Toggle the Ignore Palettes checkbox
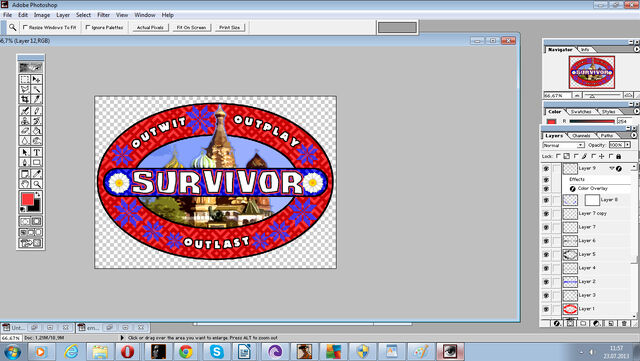 tap(88, 27)
